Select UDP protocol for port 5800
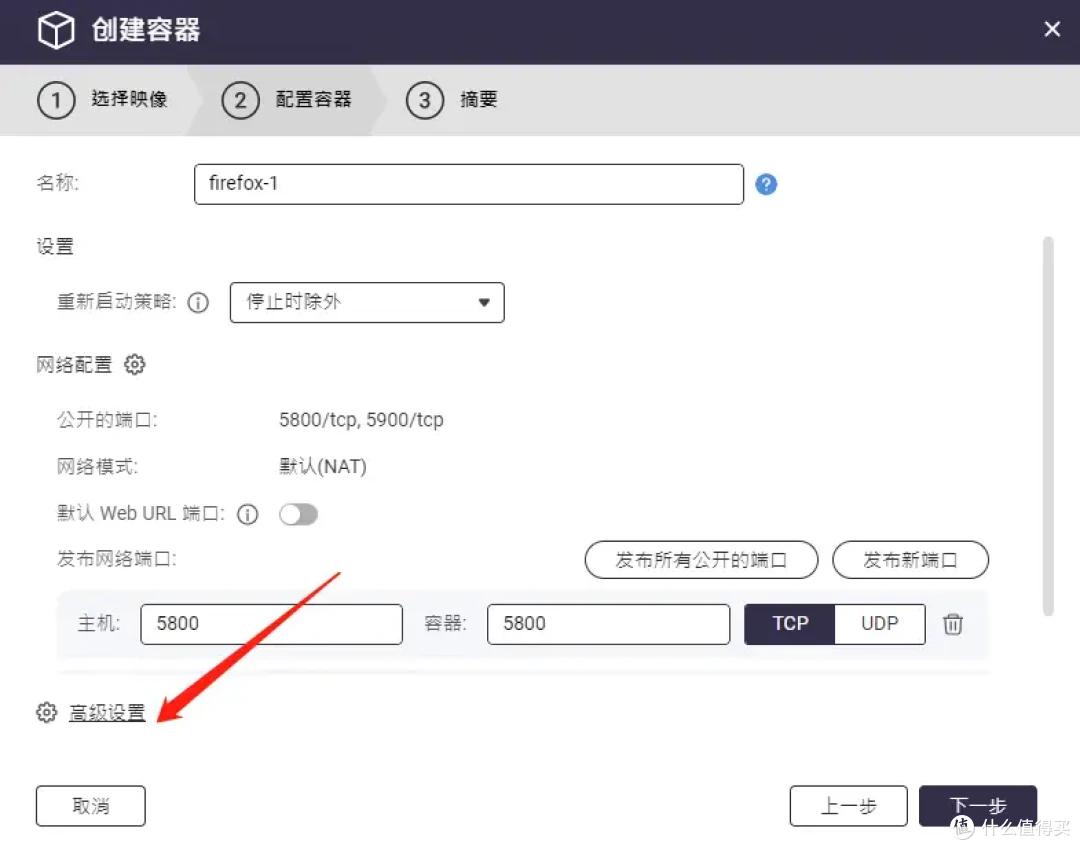Screen dimensions: 1080x850 click(x=880, y=624)
